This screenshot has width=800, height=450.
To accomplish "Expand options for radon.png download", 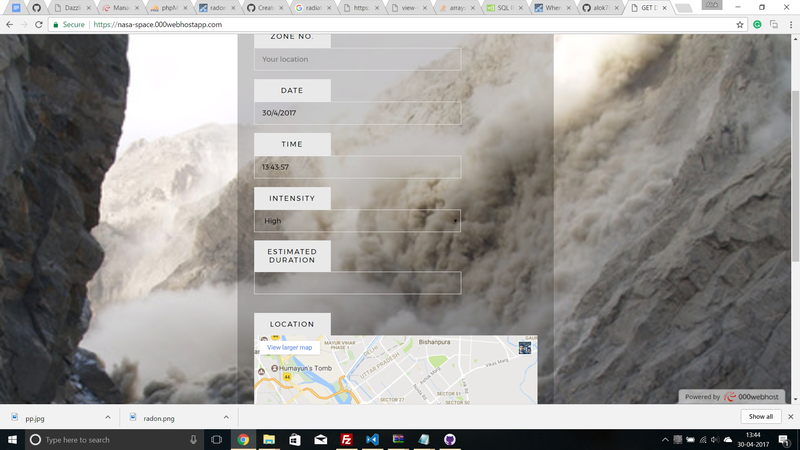I will pyautogui.click(x=225, y=416).
